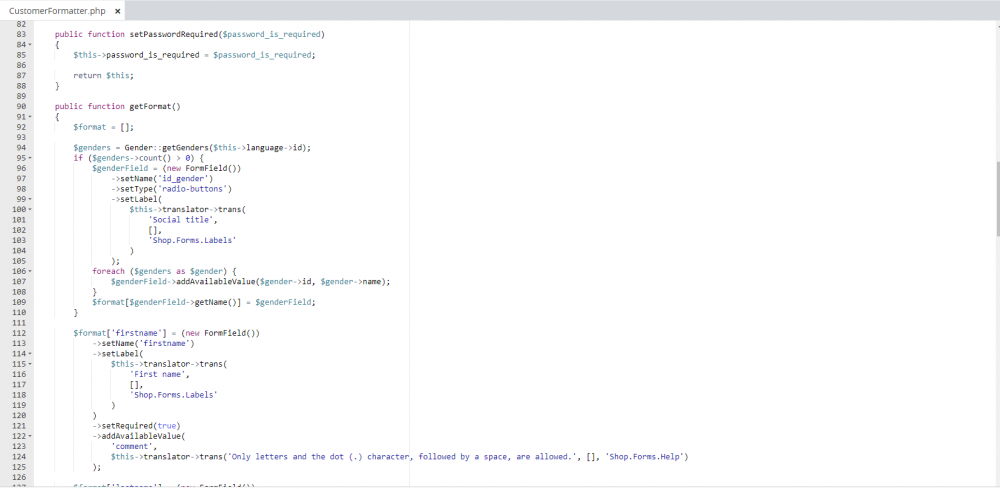Collapse the setLabel fold at line 99
Image resolution: width=1000 pixels, height=489 pixels.
[x=30, y=200]
